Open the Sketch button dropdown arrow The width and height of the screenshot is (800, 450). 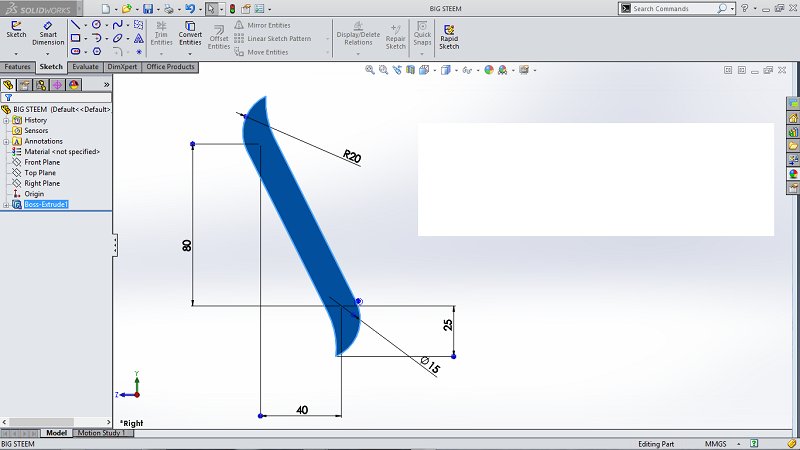coord(16,54)
